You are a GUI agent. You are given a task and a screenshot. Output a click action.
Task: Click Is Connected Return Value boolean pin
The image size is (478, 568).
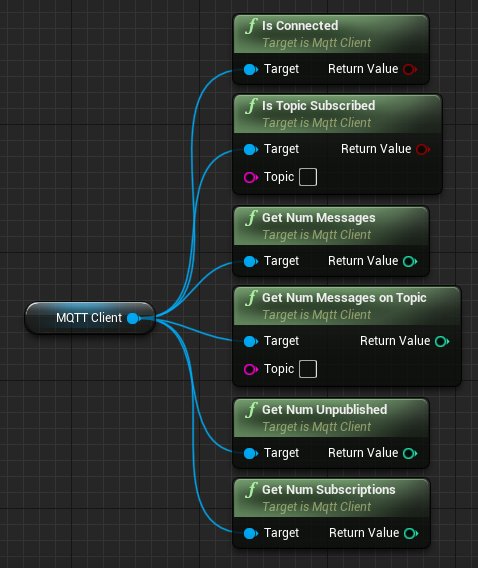pos(410,69)
